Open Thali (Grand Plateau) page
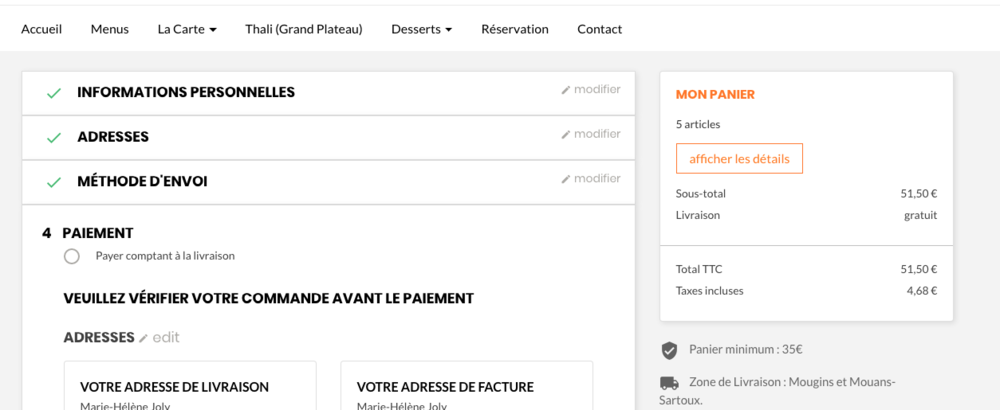The width and height of the screenshot is (1000, 410). tap(304, 29)
